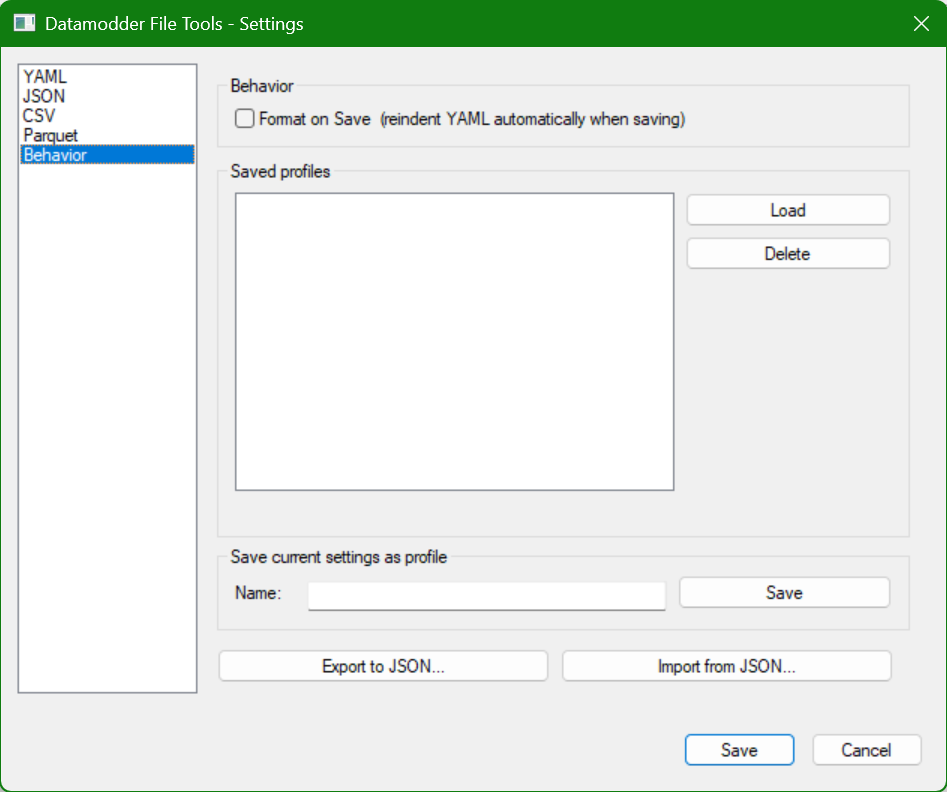
Task: Enable the Format on Save checkbox
Action: [244, 118]
